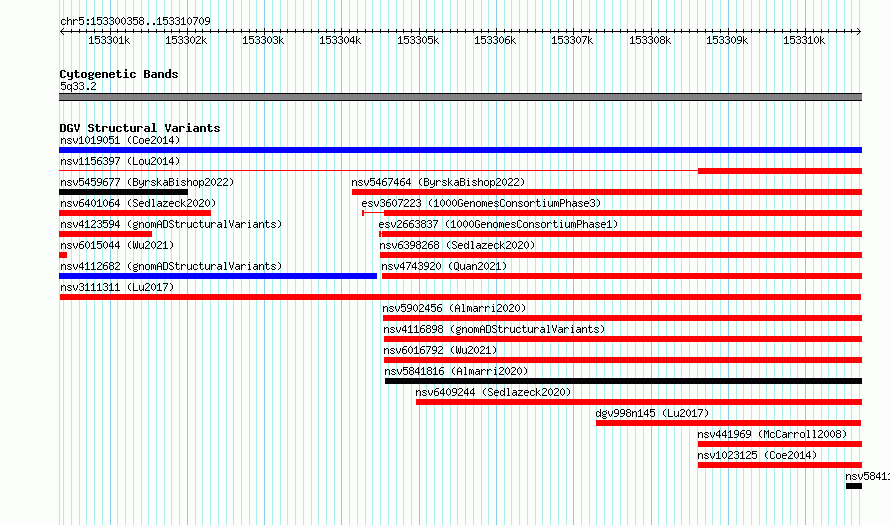This screenshot has width=890, height=525.
Task: Click chr5:153300358..153310709 coordinate label
Action: pyautogui.click(x=135, y=21)
